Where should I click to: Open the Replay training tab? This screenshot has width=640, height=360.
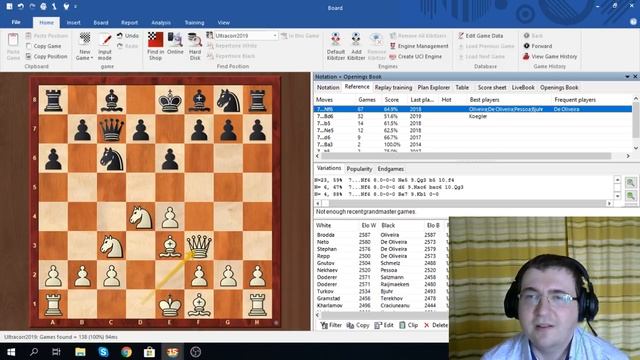pyautogui.click(x=393, y=87)
